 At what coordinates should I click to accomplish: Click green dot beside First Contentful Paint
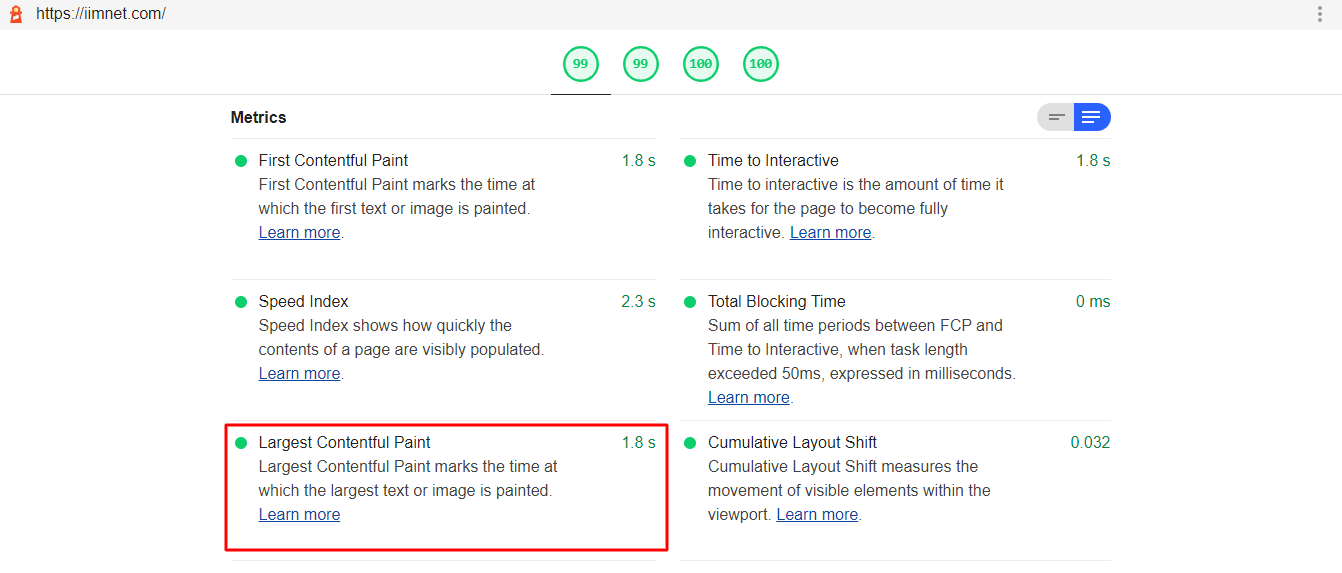pos(241,161)
